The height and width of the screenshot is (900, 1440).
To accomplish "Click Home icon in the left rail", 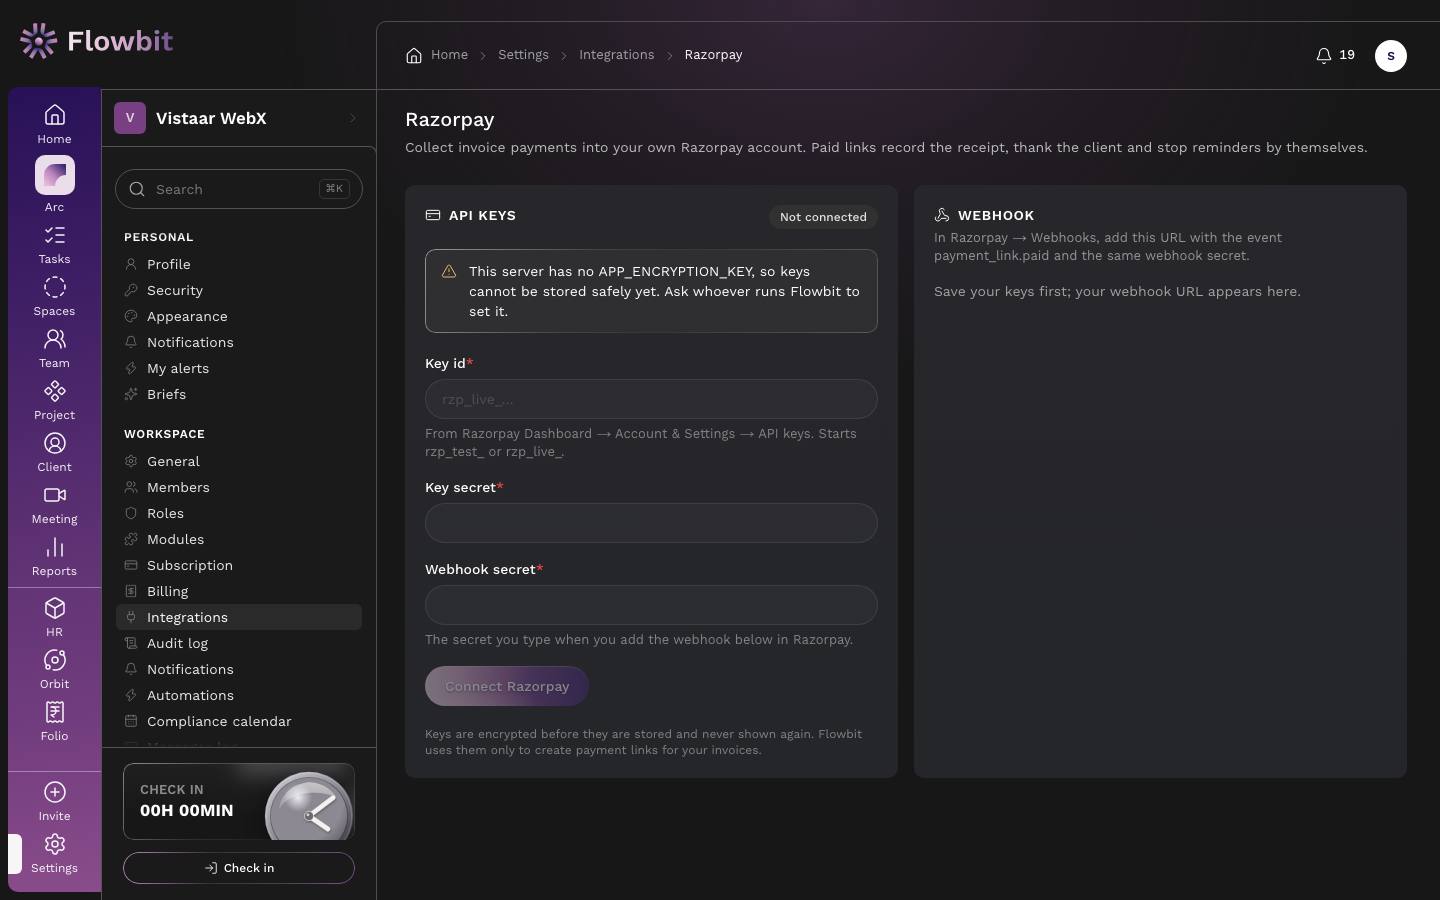I will (55, 116).
